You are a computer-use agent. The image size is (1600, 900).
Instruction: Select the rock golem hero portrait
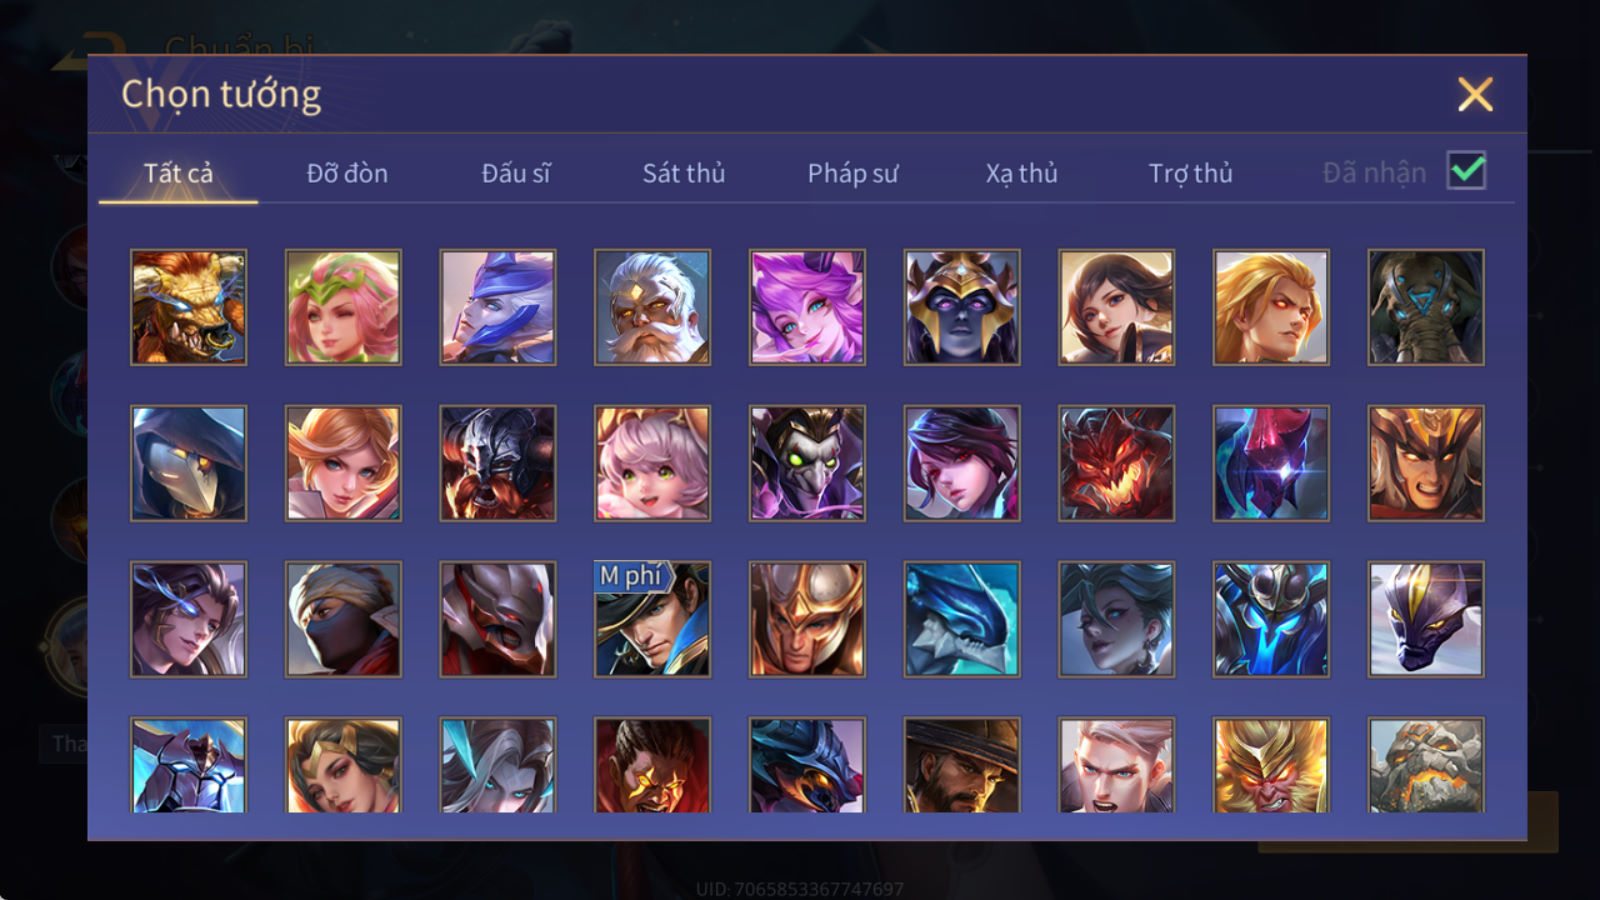[1426, 765]
